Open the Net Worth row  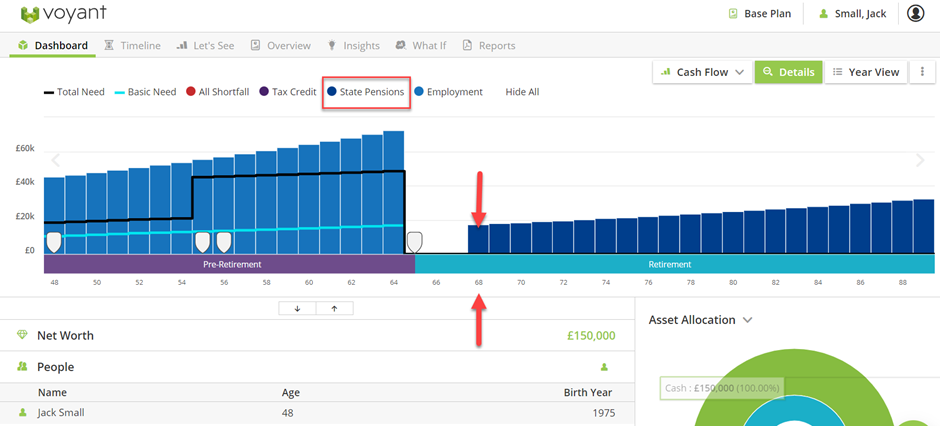(x=317, y=336)
